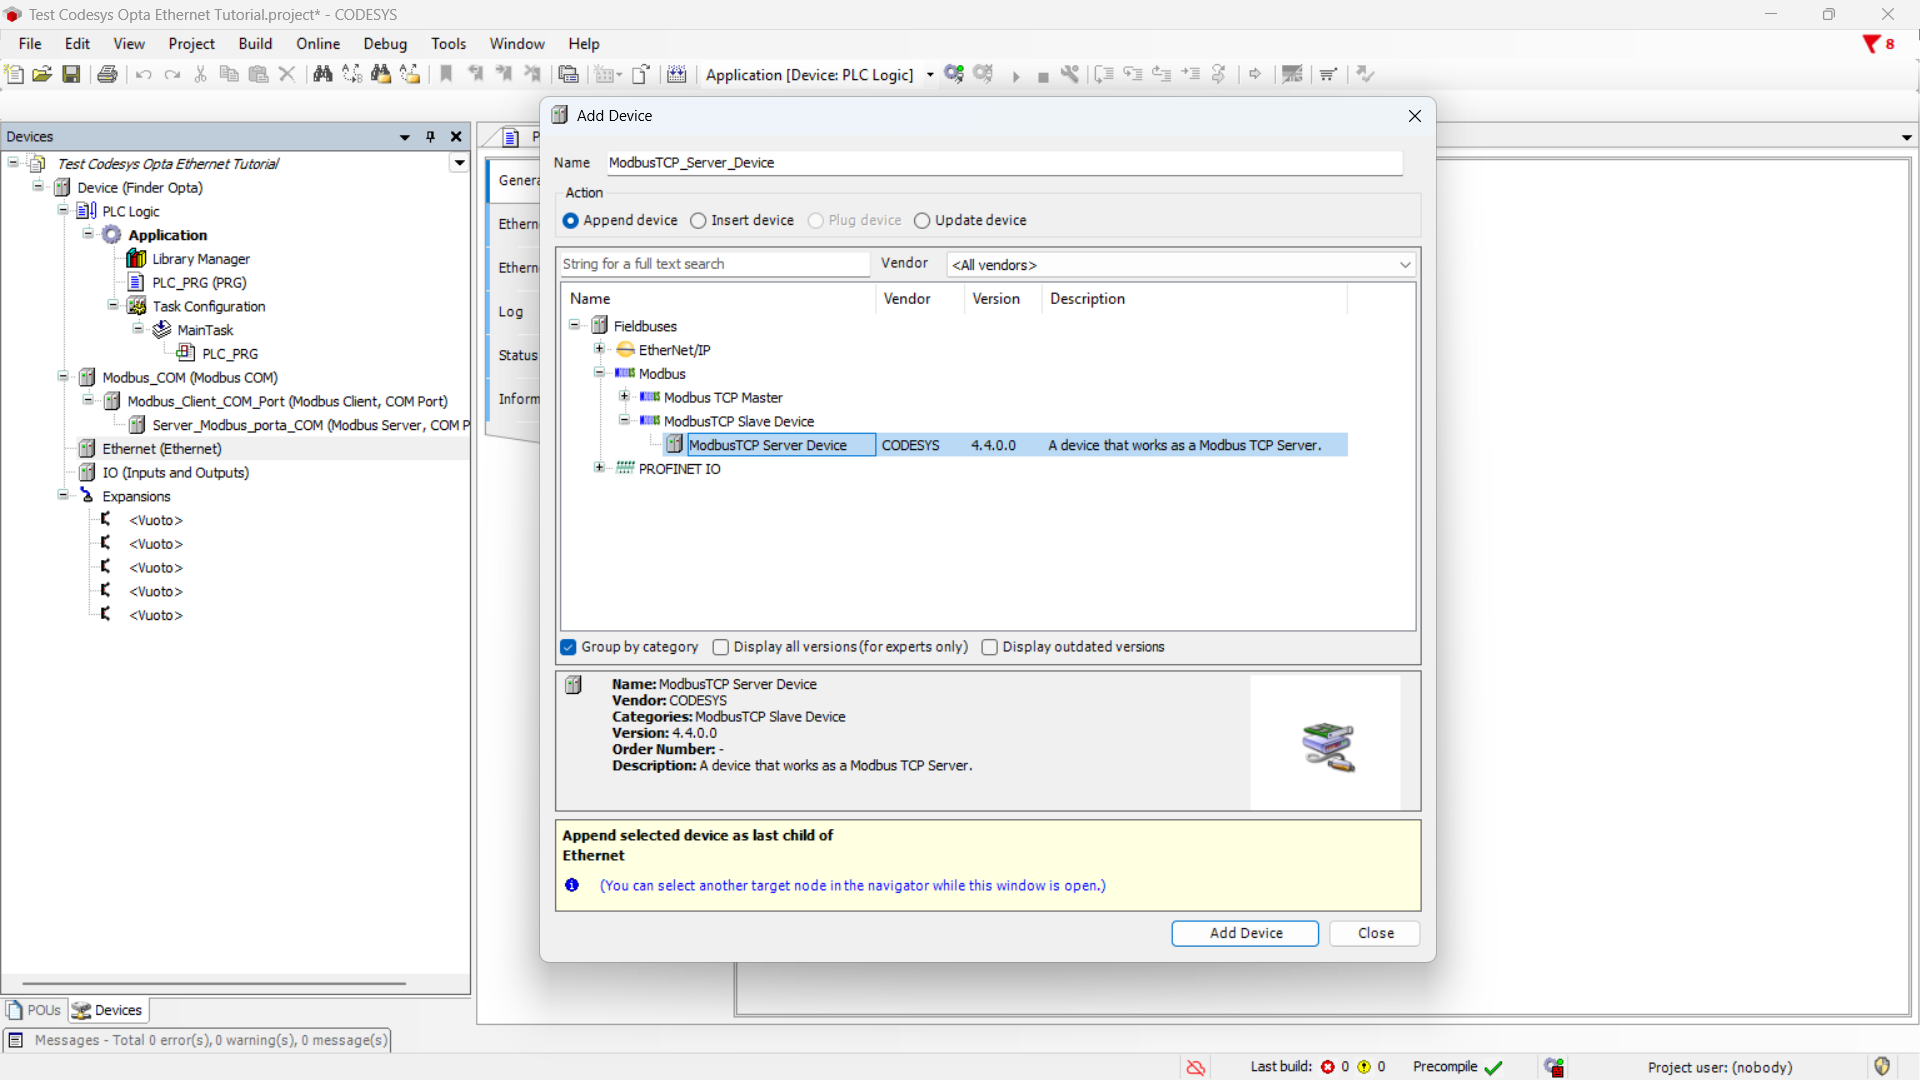This screenshot has height=1080, width=1920.
Task: Click the Print toolbar icon
Action: [x=107, y=74]
